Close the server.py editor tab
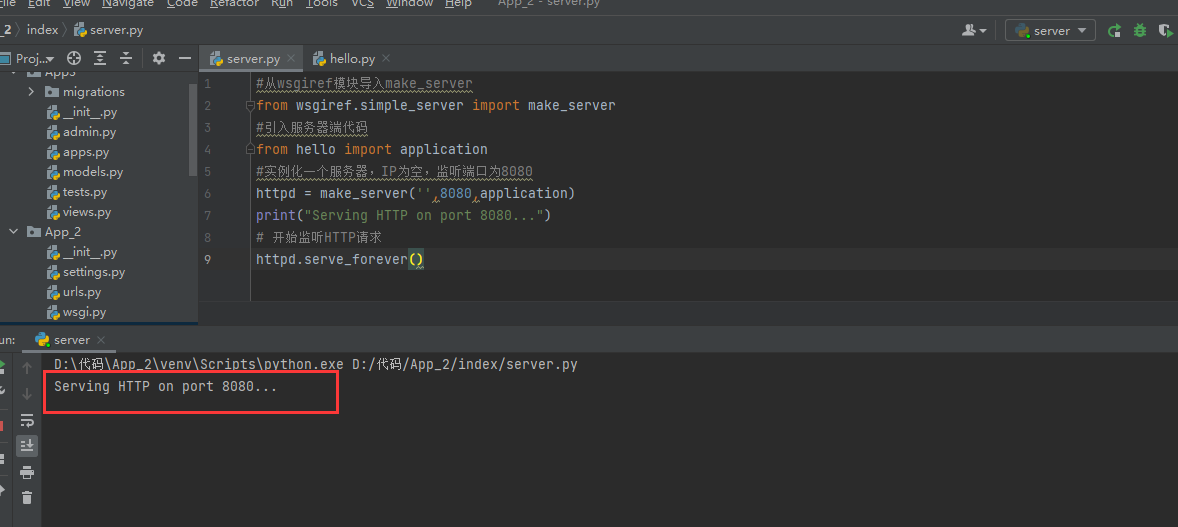 (291, 59)
